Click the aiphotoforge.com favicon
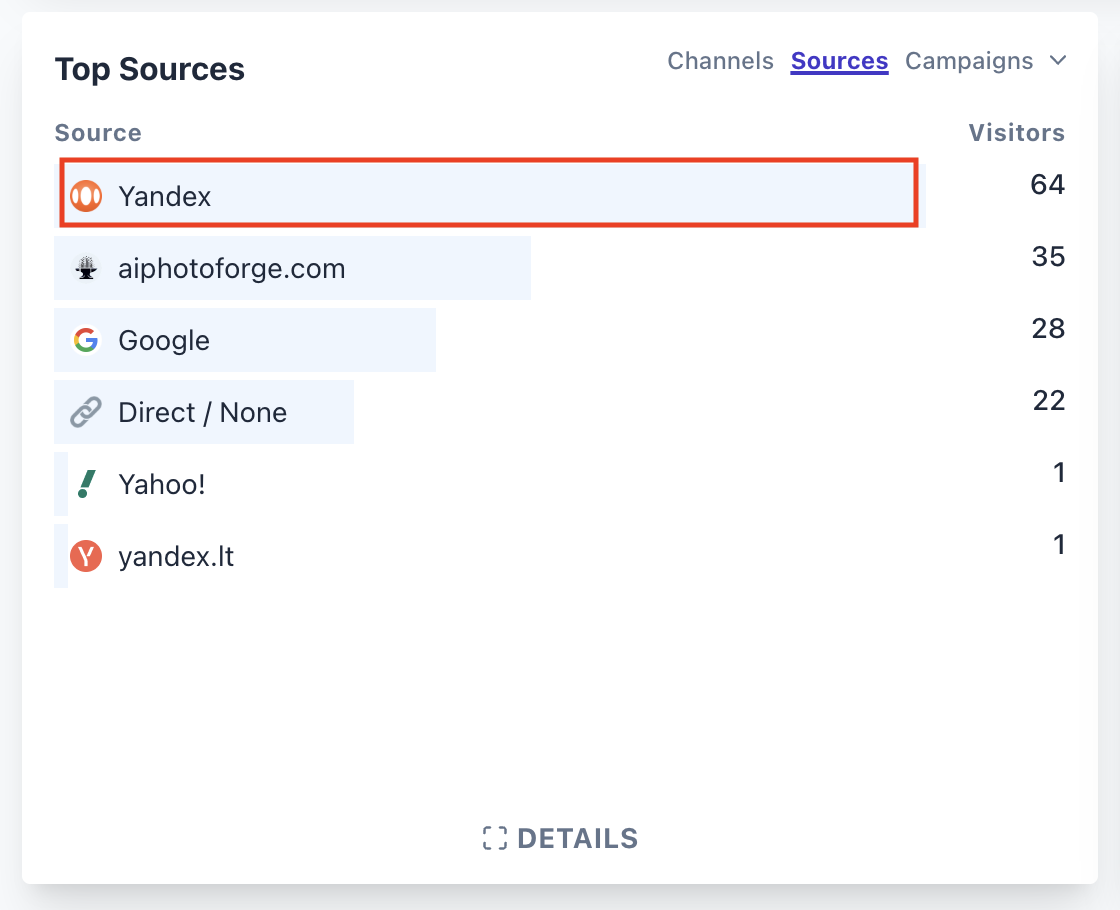The height and width of the screenshot is (910, 1120). (86, 268)
